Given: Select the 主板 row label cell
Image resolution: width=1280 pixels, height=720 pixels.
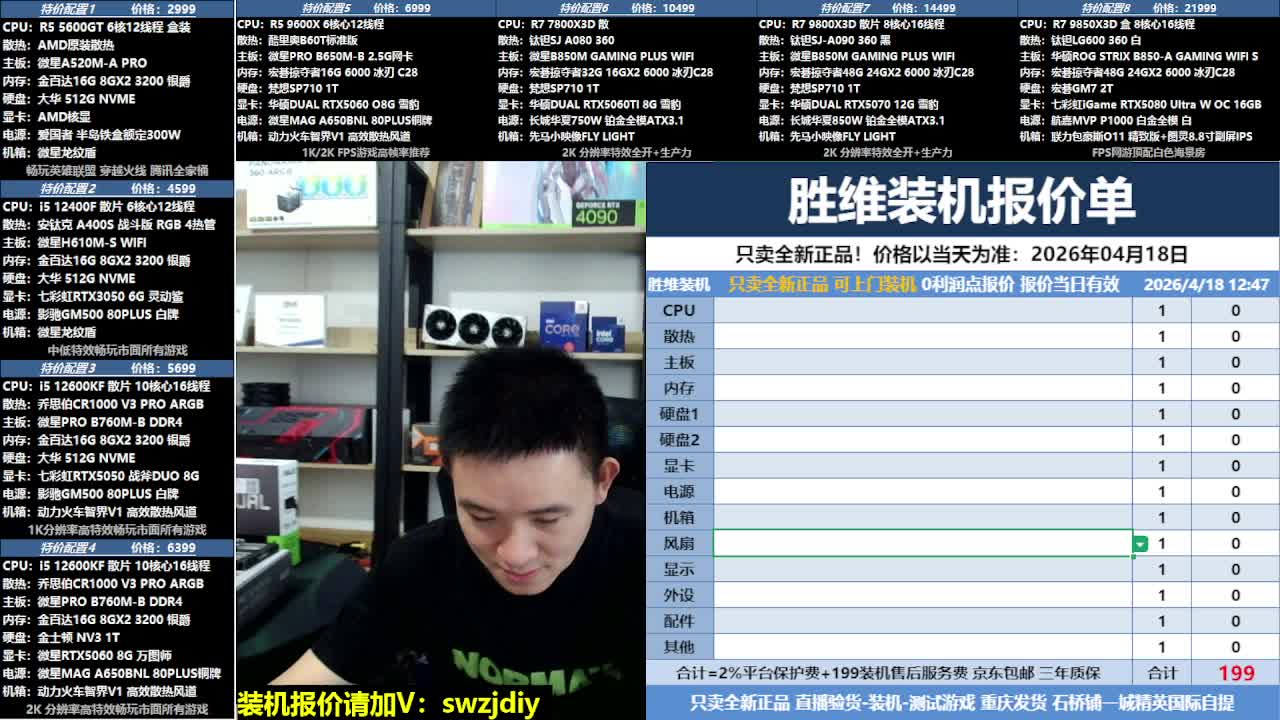Looking at the screenshot, I should (679, 362).
